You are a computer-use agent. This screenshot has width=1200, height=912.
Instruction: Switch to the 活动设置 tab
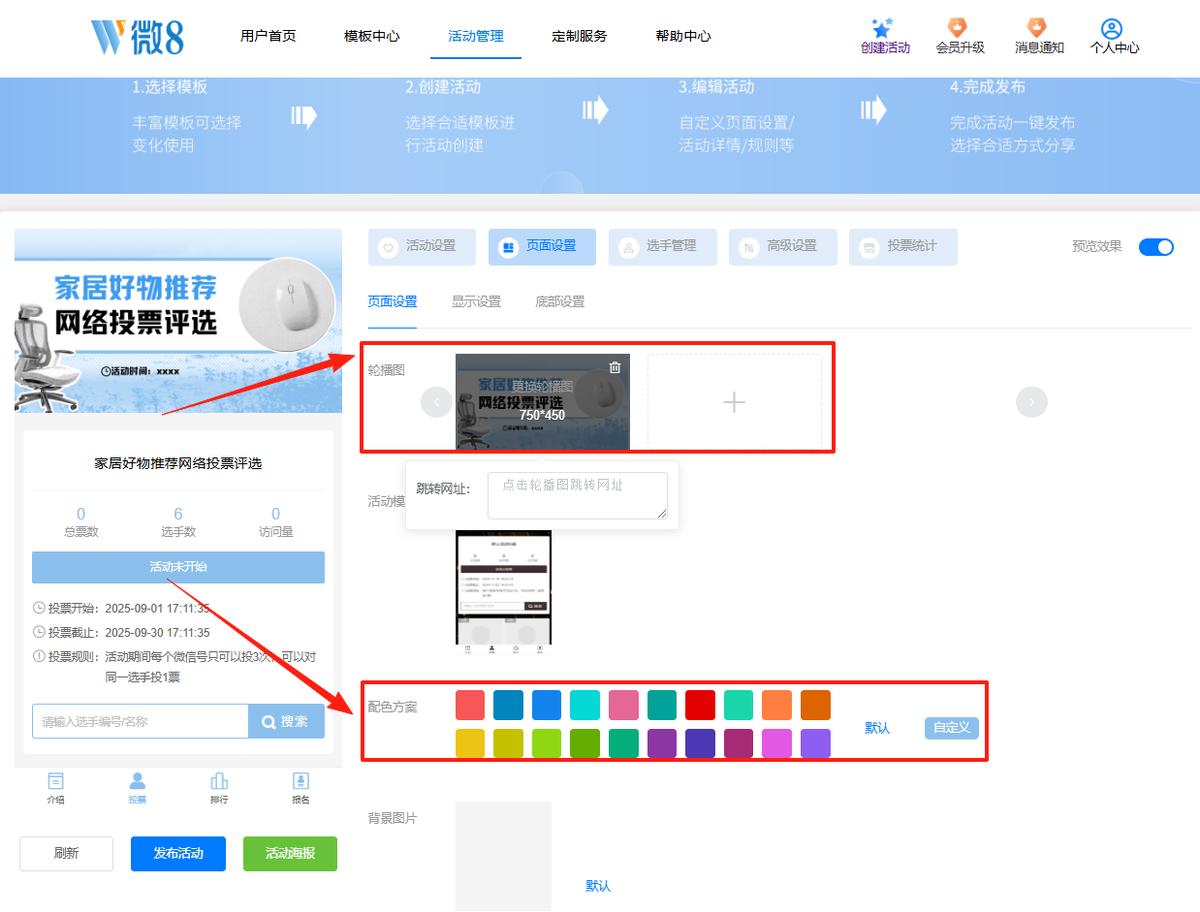pyautogui.click(x=422, y=247)
